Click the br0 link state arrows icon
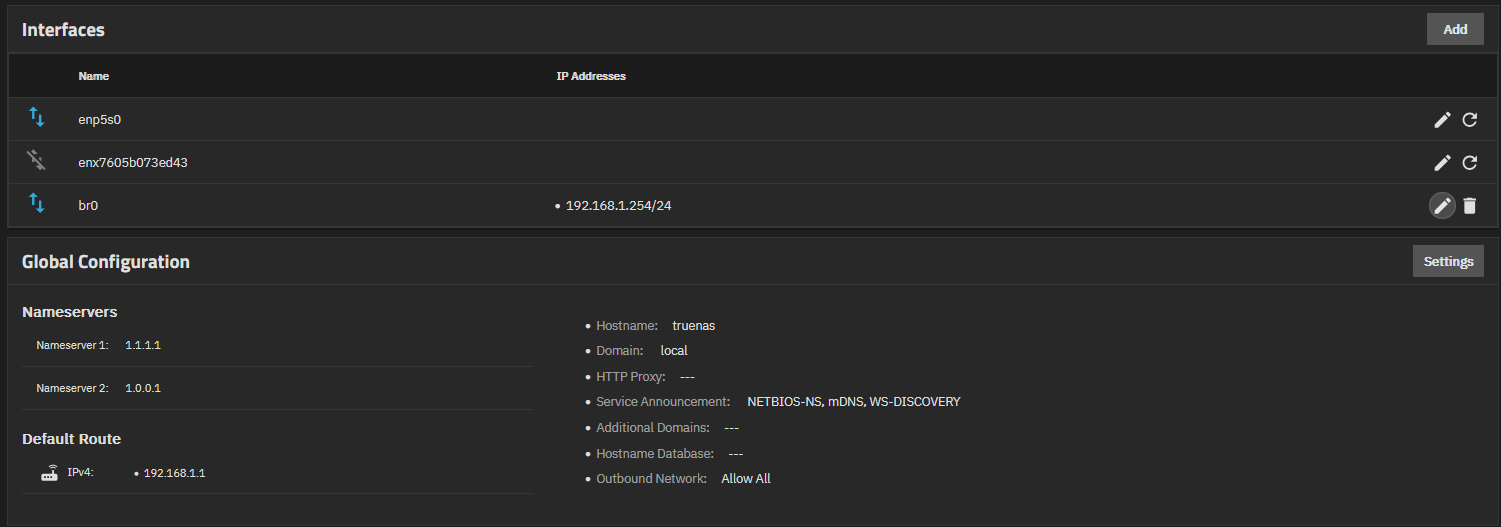The image size is (1501, 527). coord(37,204)
